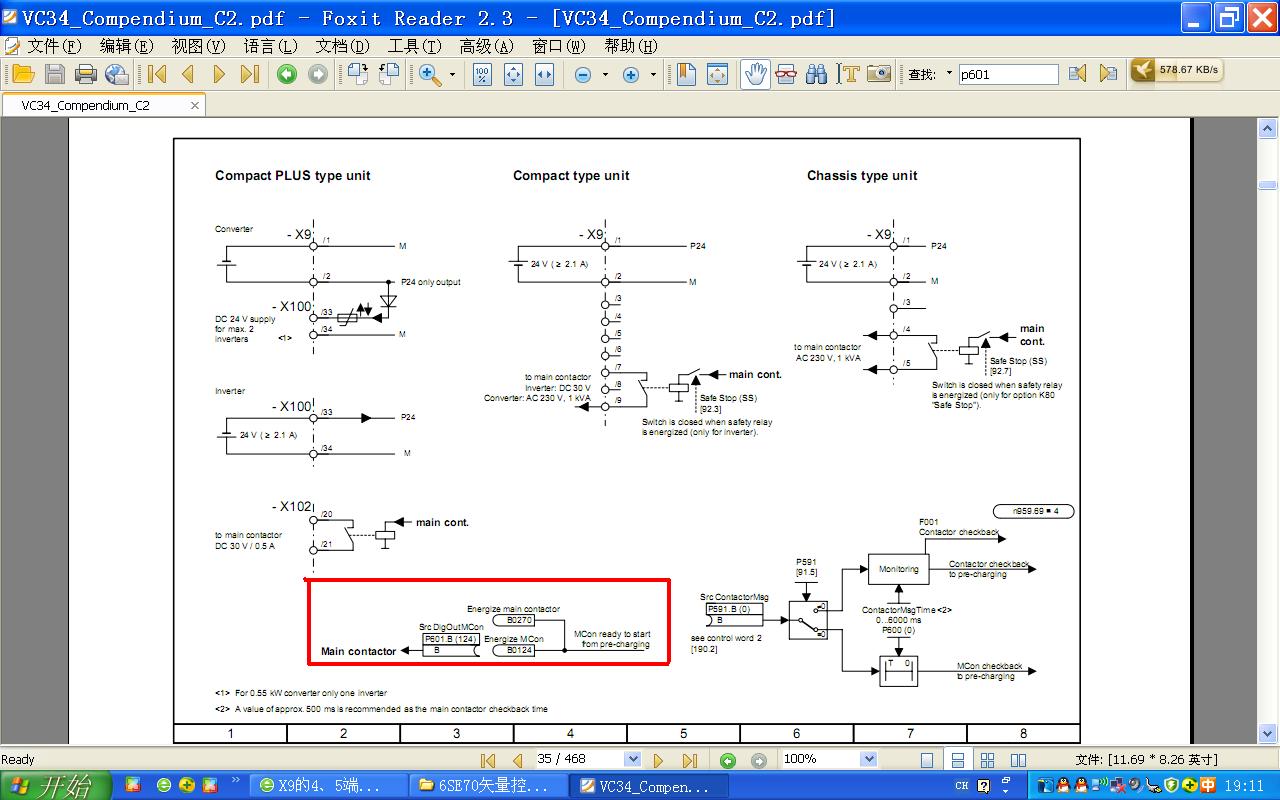This screenshot has height=800, width=1280.
Task: Go to last page toolbar button
Action: (250, 74)
